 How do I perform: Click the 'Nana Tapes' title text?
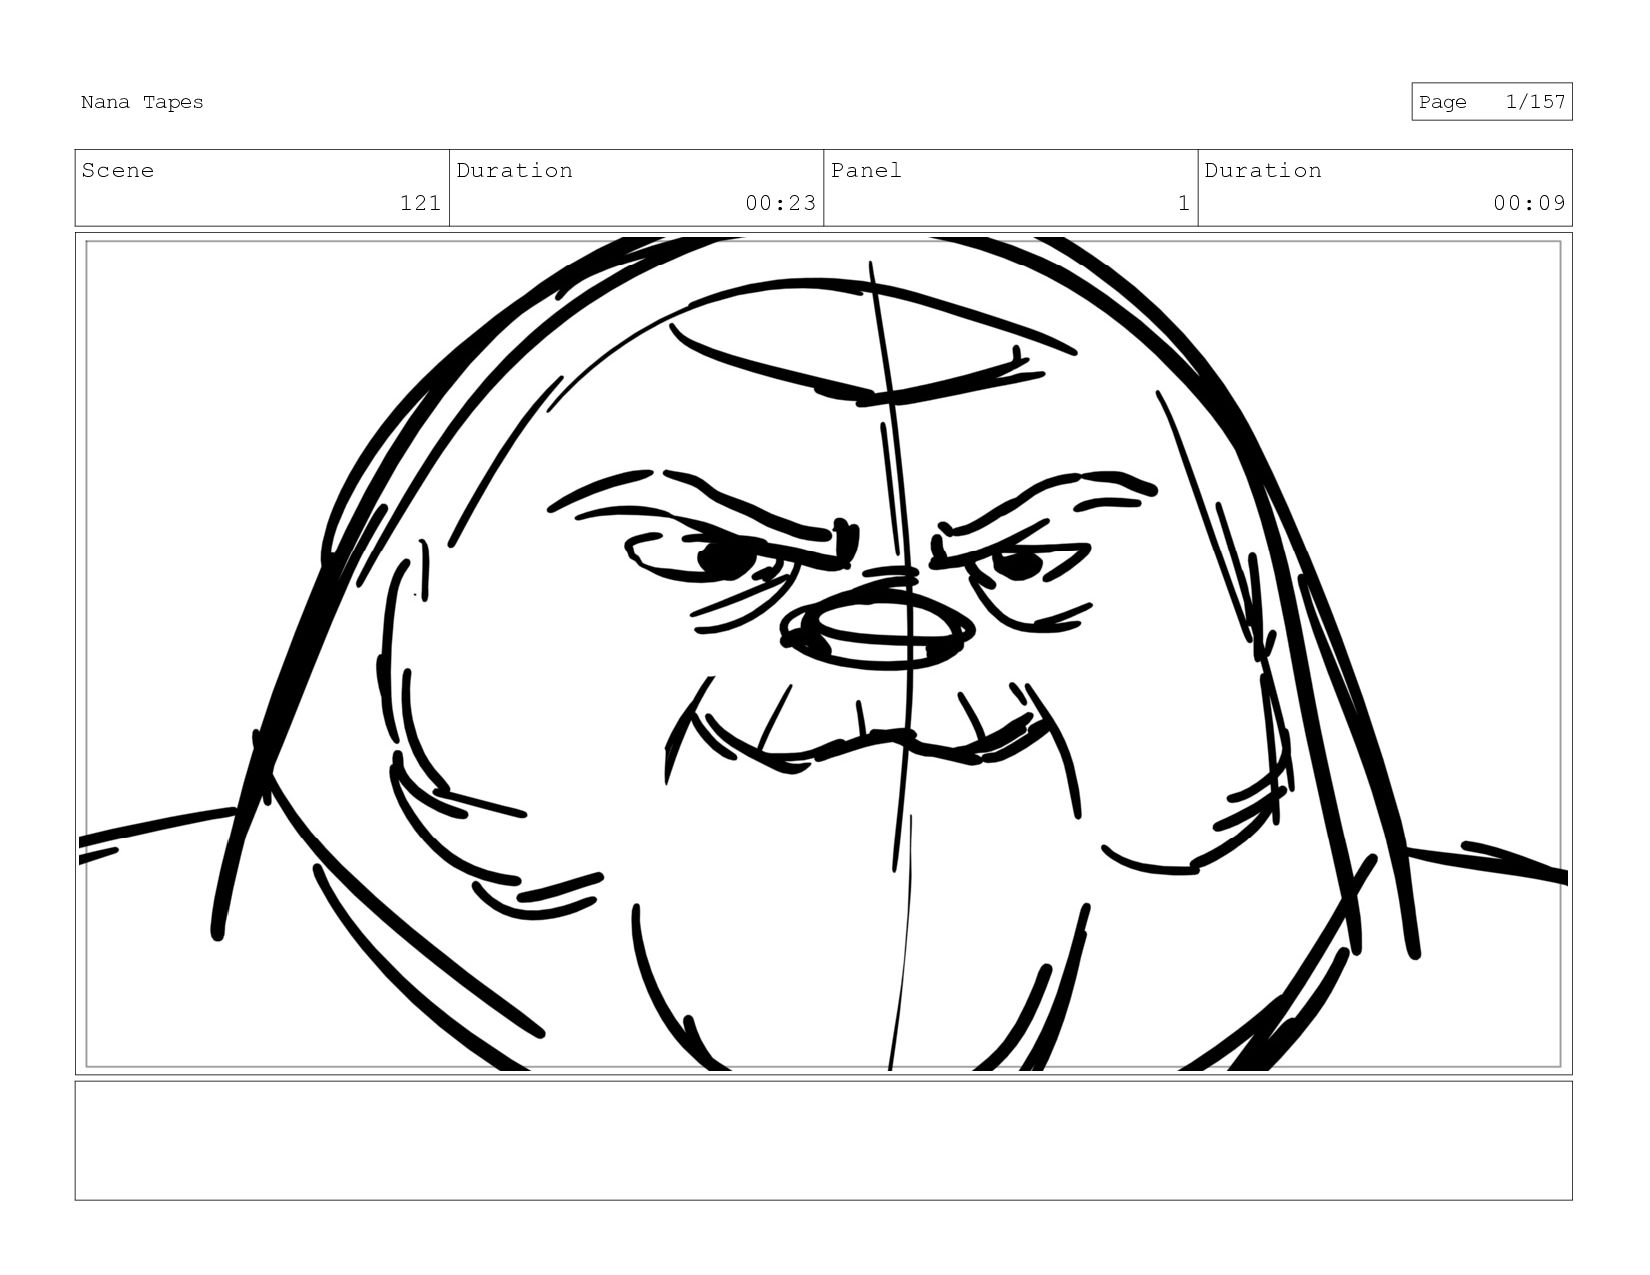[142, 102]
